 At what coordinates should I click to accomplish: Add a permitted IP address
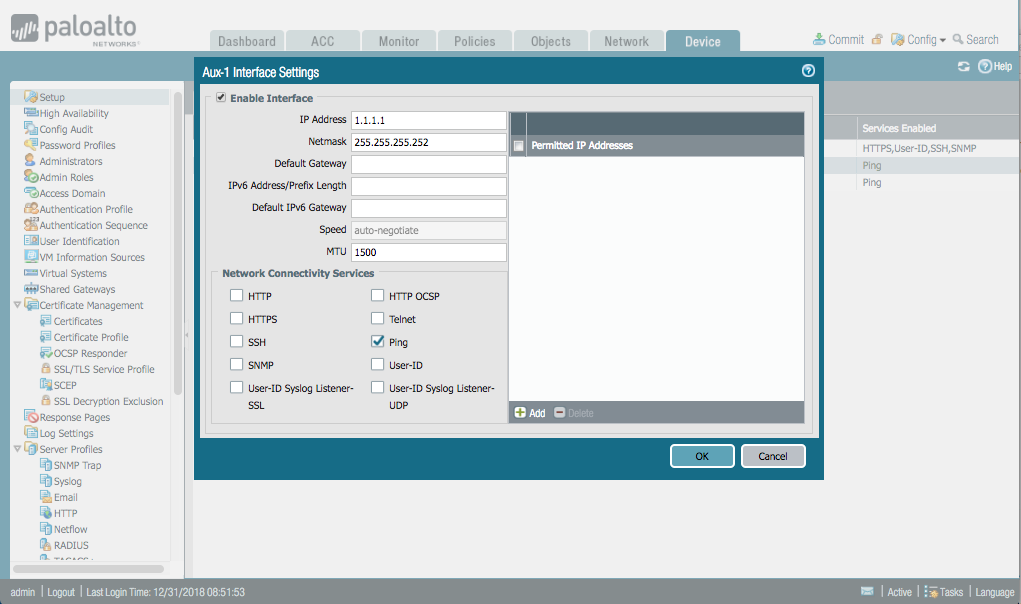(530, 413)
